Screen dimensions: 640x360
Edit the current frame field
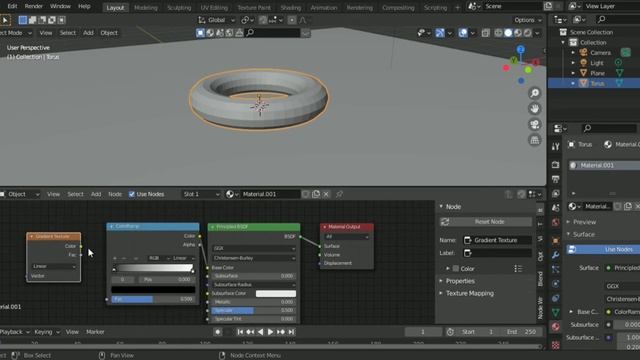pyautogui.click(x=423, y=332)
